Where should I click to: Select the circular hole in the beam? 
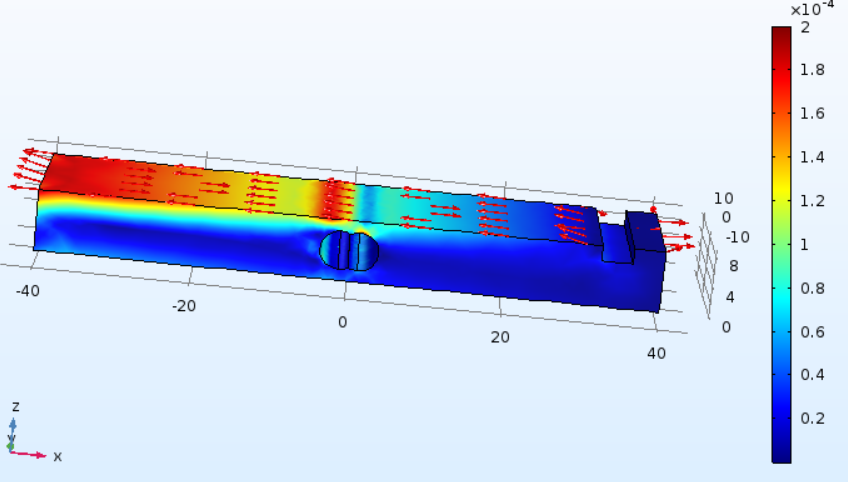(349, 250)
